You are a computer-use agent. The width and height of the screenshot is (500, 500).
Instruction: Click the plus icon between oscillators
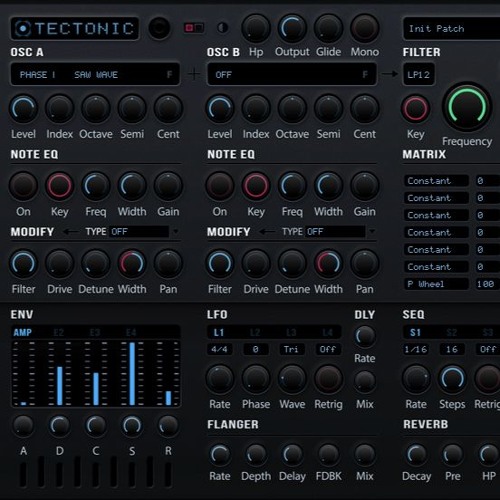194,74
